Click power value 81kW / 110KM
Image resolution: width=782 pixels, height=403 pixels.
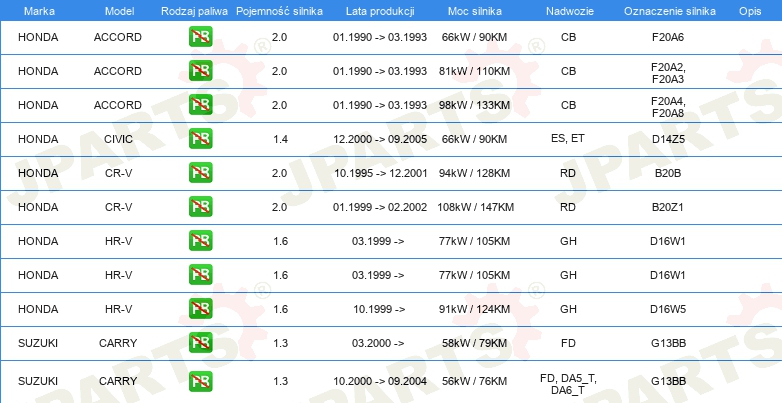pos(474,71)
